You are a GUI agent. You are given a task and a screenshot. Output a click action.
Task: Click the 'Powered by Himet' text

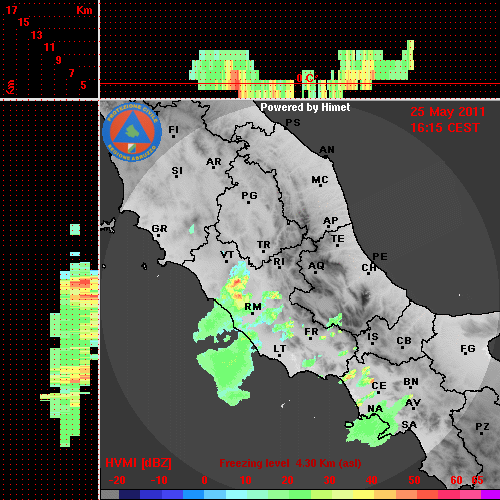[305, 107]
